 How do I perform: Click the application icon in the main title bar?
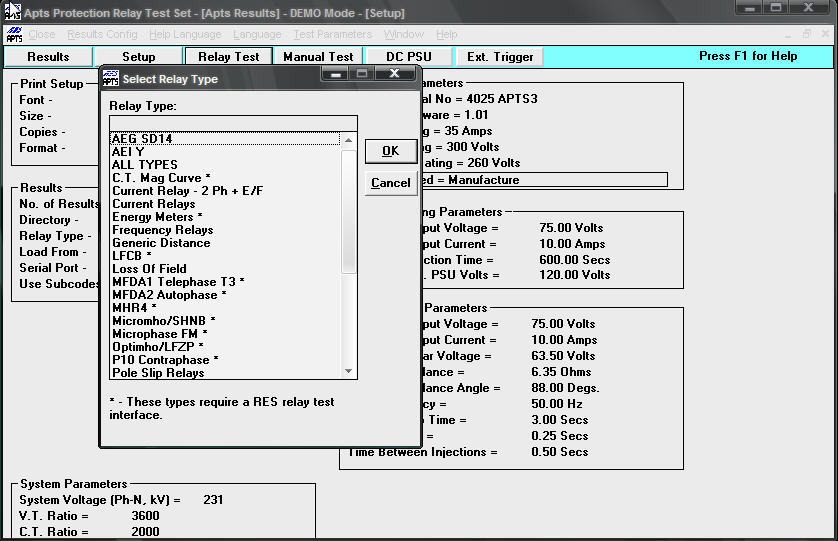(x=13, y=12)
